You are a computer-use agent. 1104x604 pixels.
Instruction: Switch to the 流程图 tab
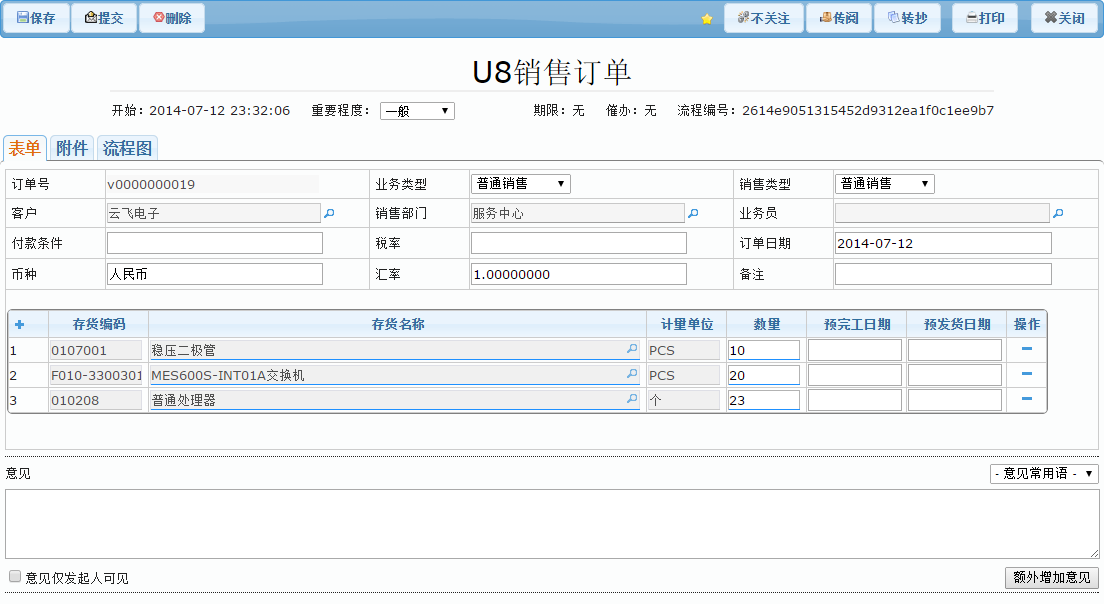(x=128, y=148)
